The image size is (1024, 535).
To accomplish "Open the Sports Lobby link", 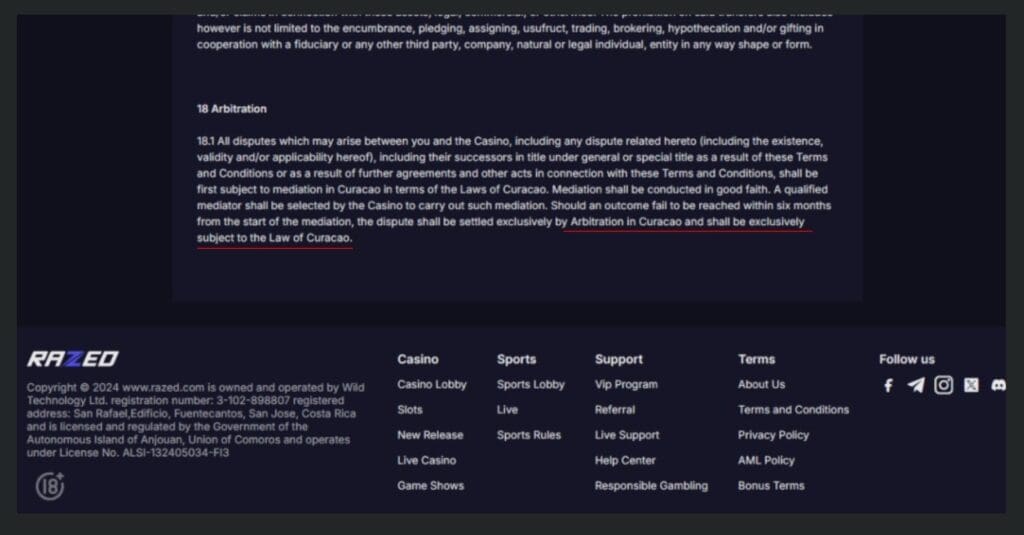I will (531, 384).
